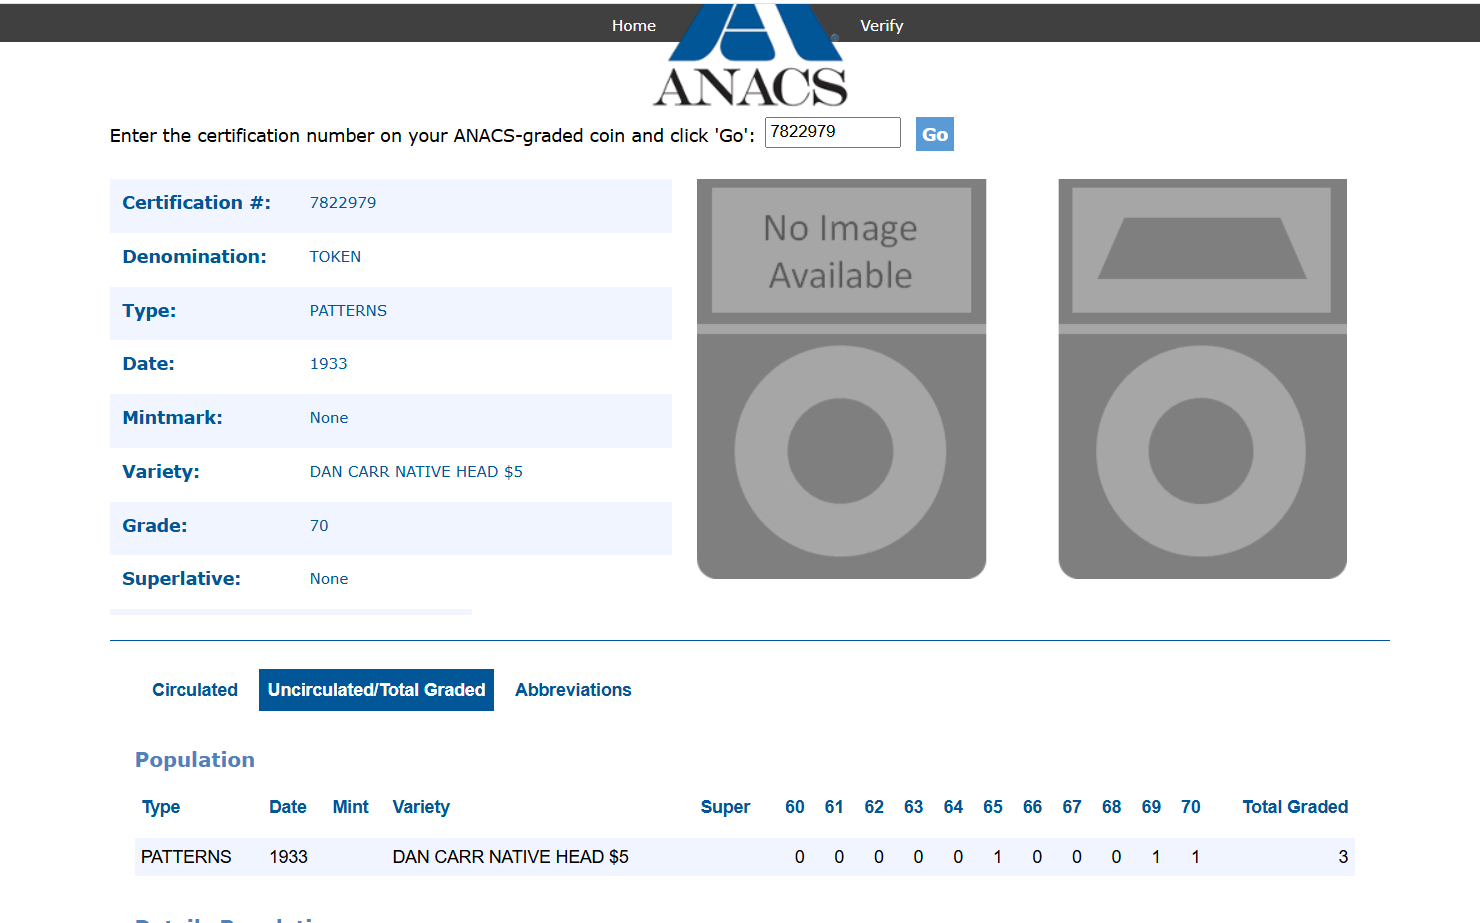The height and width of the screenshot is (923, 1480).
Task: Select the Uncirculated/Total Graded tab
Action: (376, 690)
